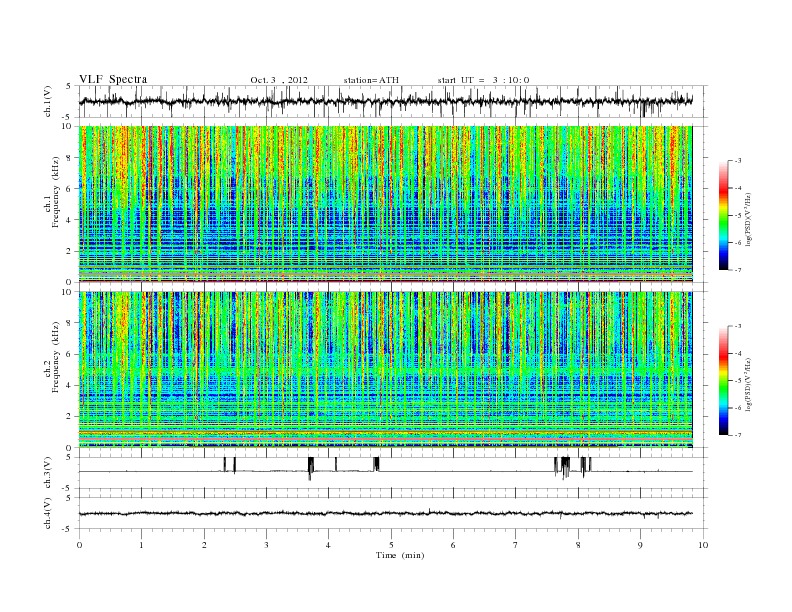
Task: Click the time axis tick label "5"
Action: (391, 545)
